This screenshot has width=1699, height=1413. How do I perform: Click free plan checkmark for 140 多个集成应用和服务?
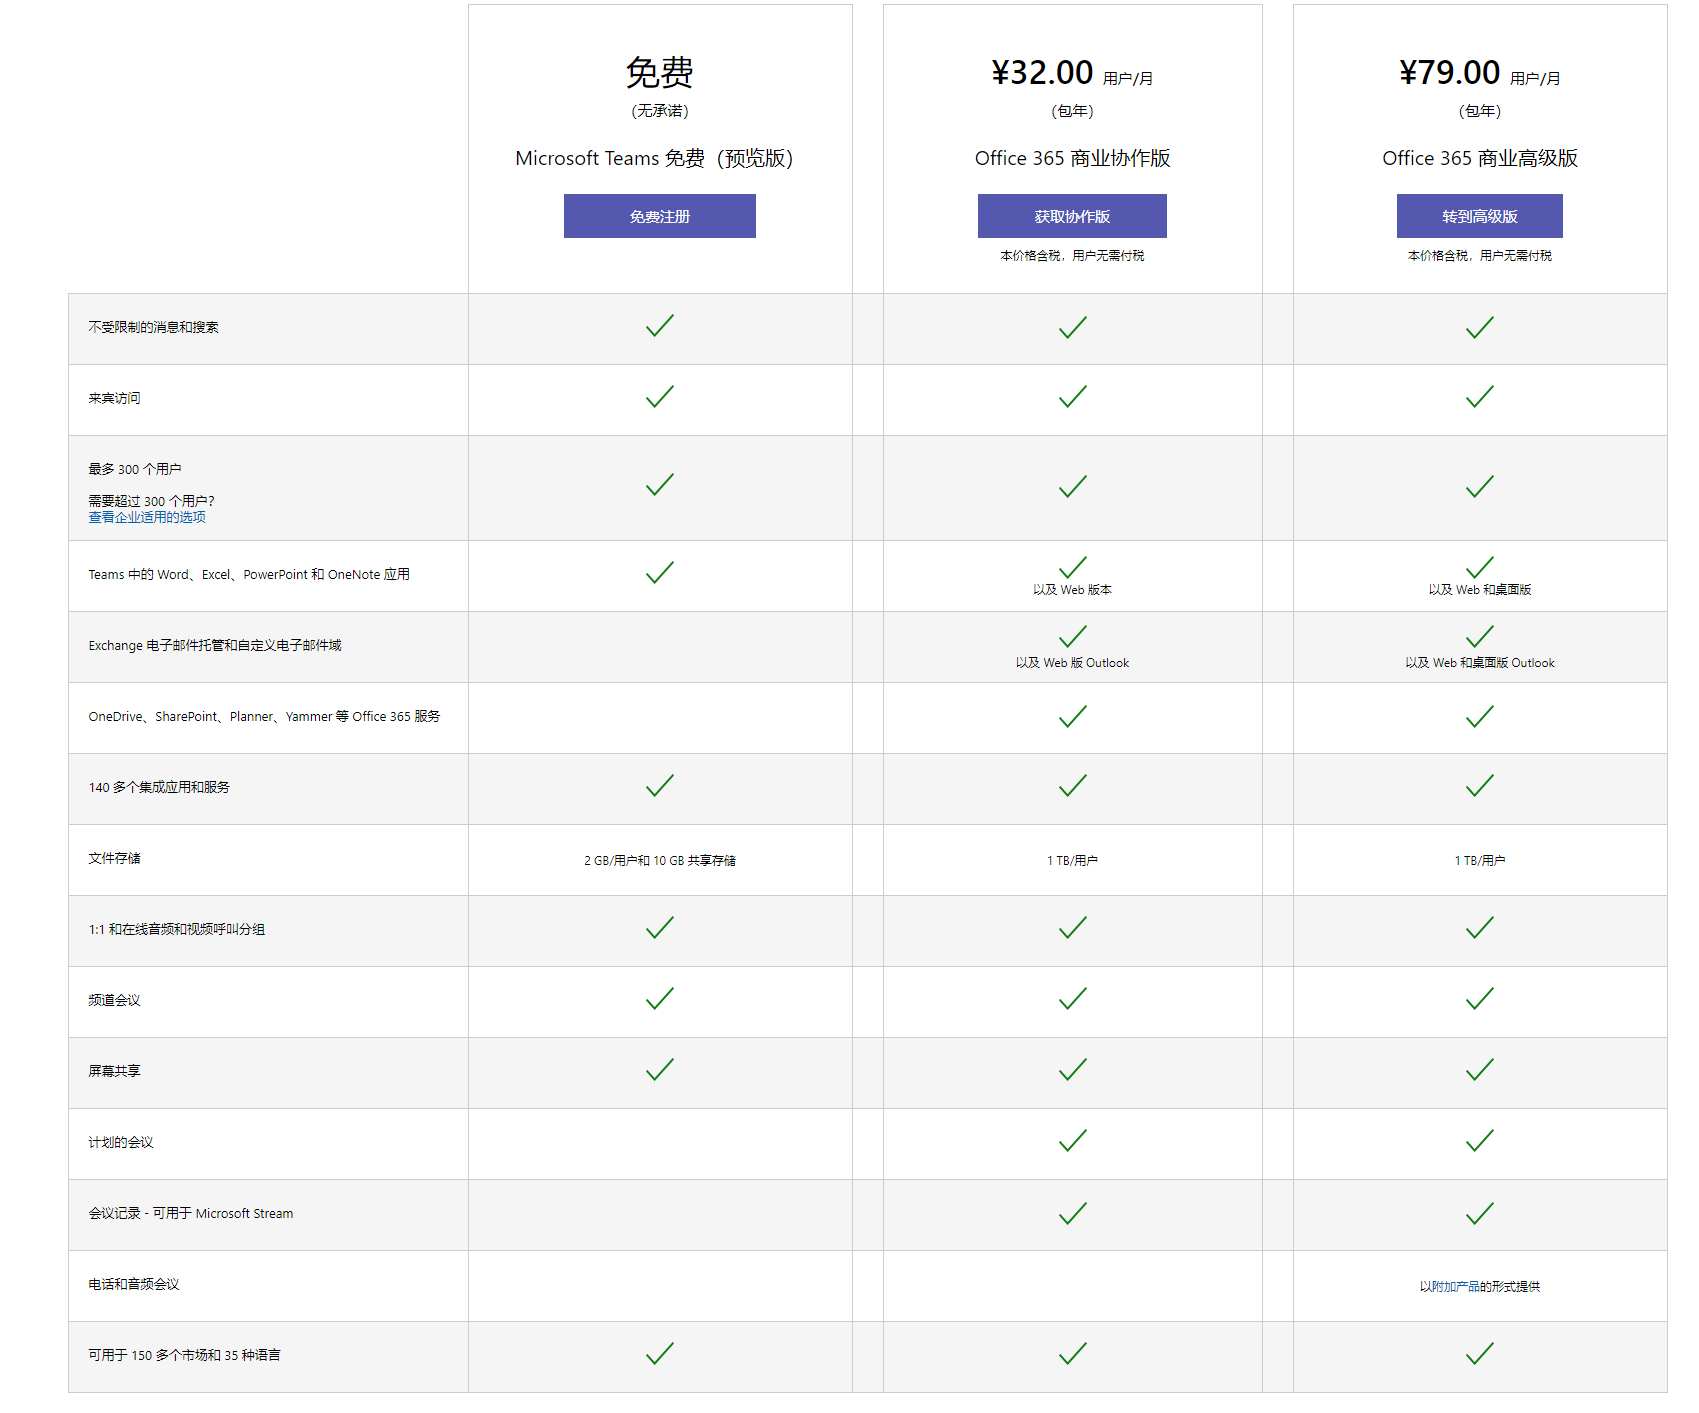(x=660, y=786)
